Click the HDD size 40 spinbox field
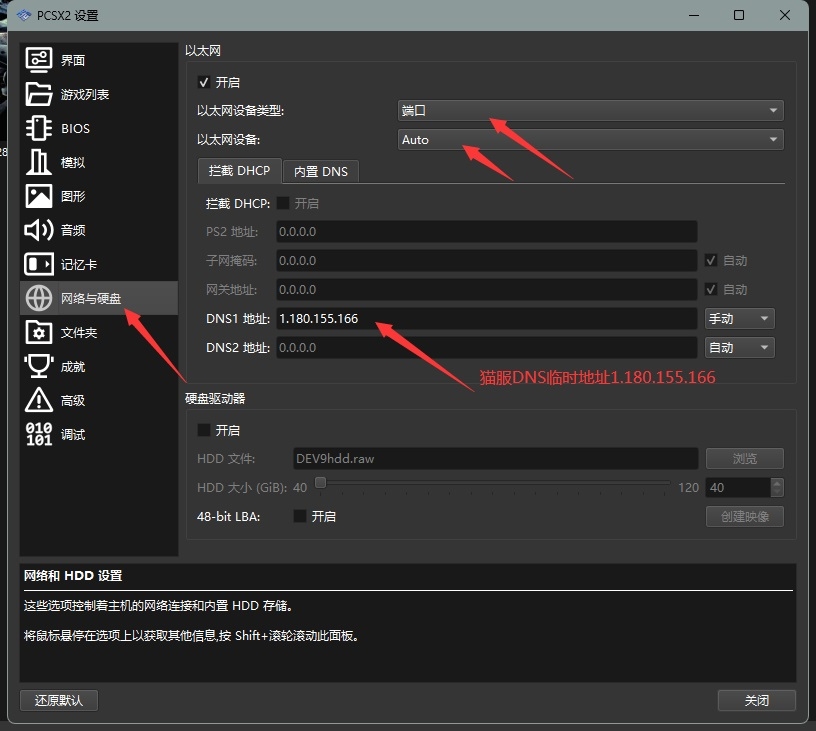Image resolution: width=816 pixels, height=731 pixels. 738,488
